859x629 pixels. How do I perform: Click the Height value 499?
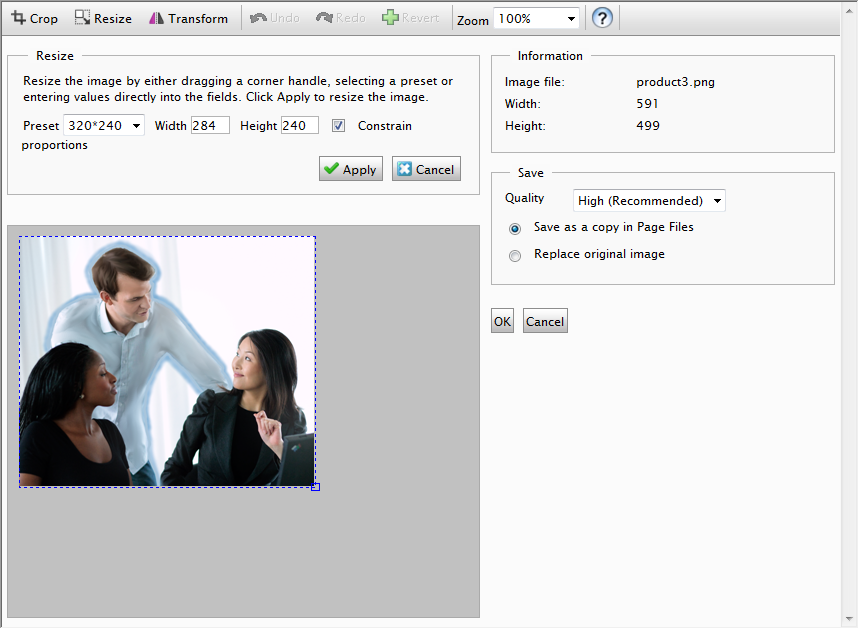648,125
